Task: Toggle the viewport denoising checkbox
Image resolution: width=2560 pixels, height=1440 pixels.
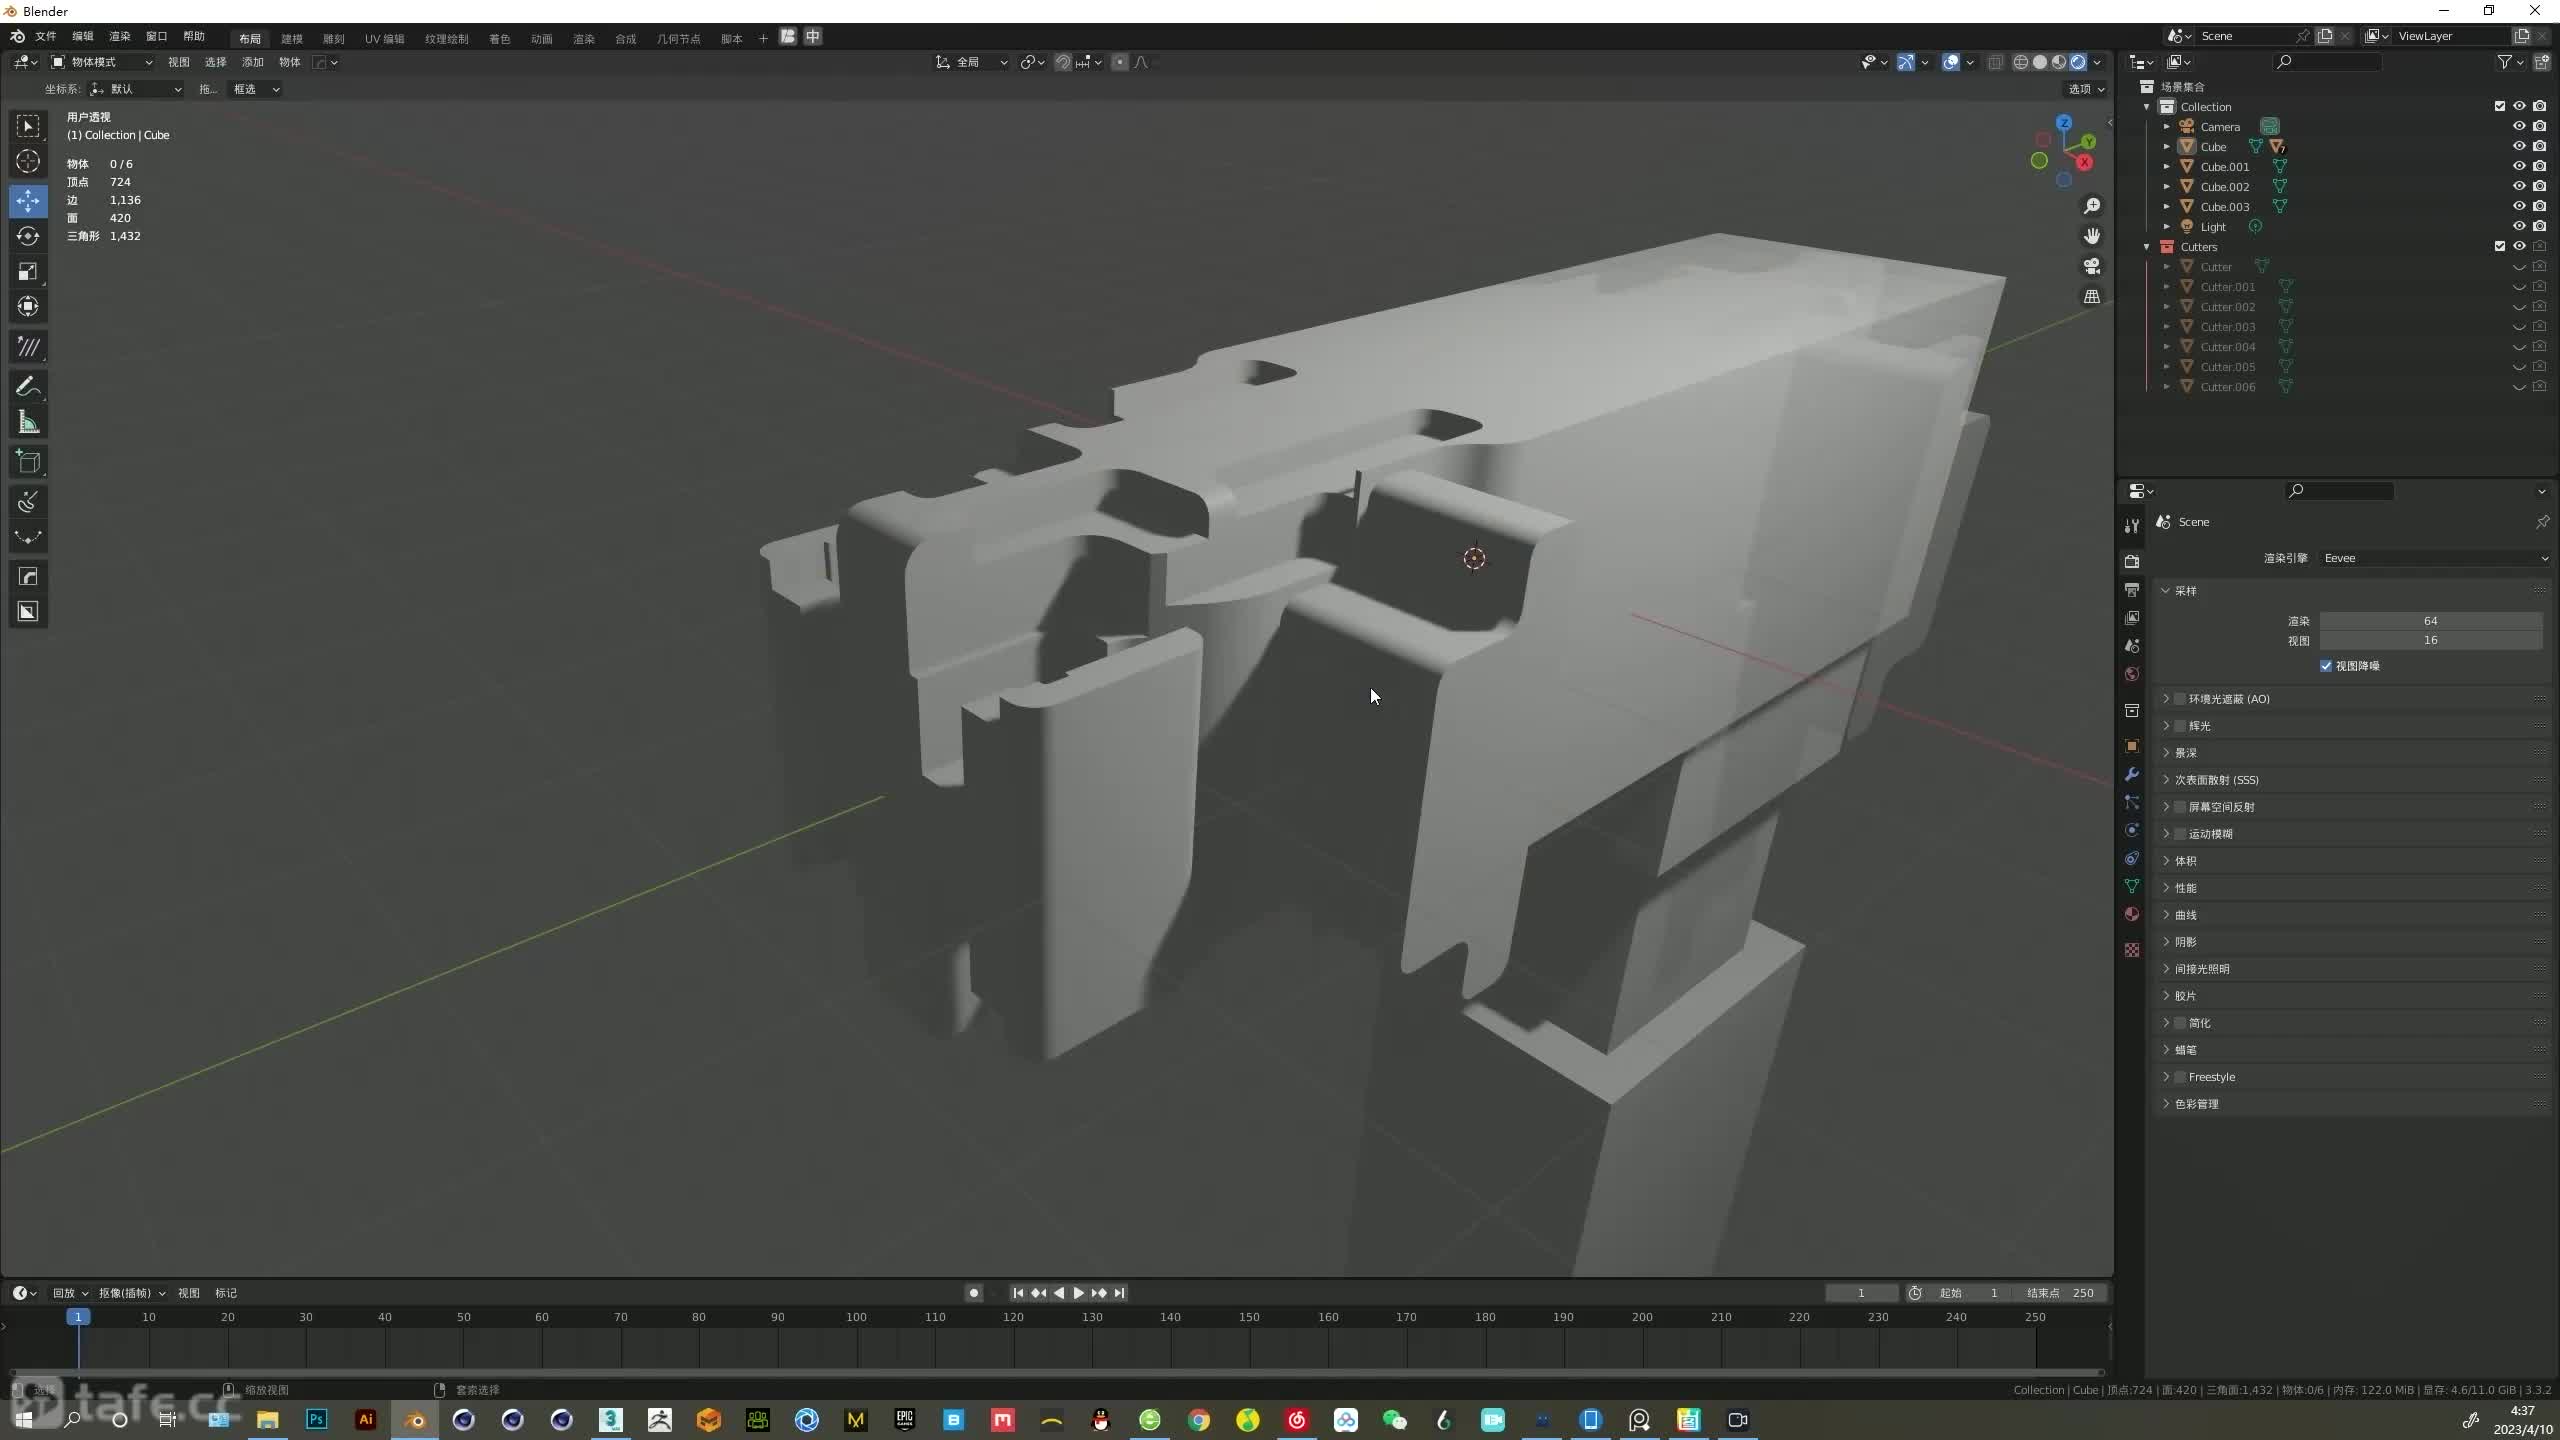Action: 2326,666
